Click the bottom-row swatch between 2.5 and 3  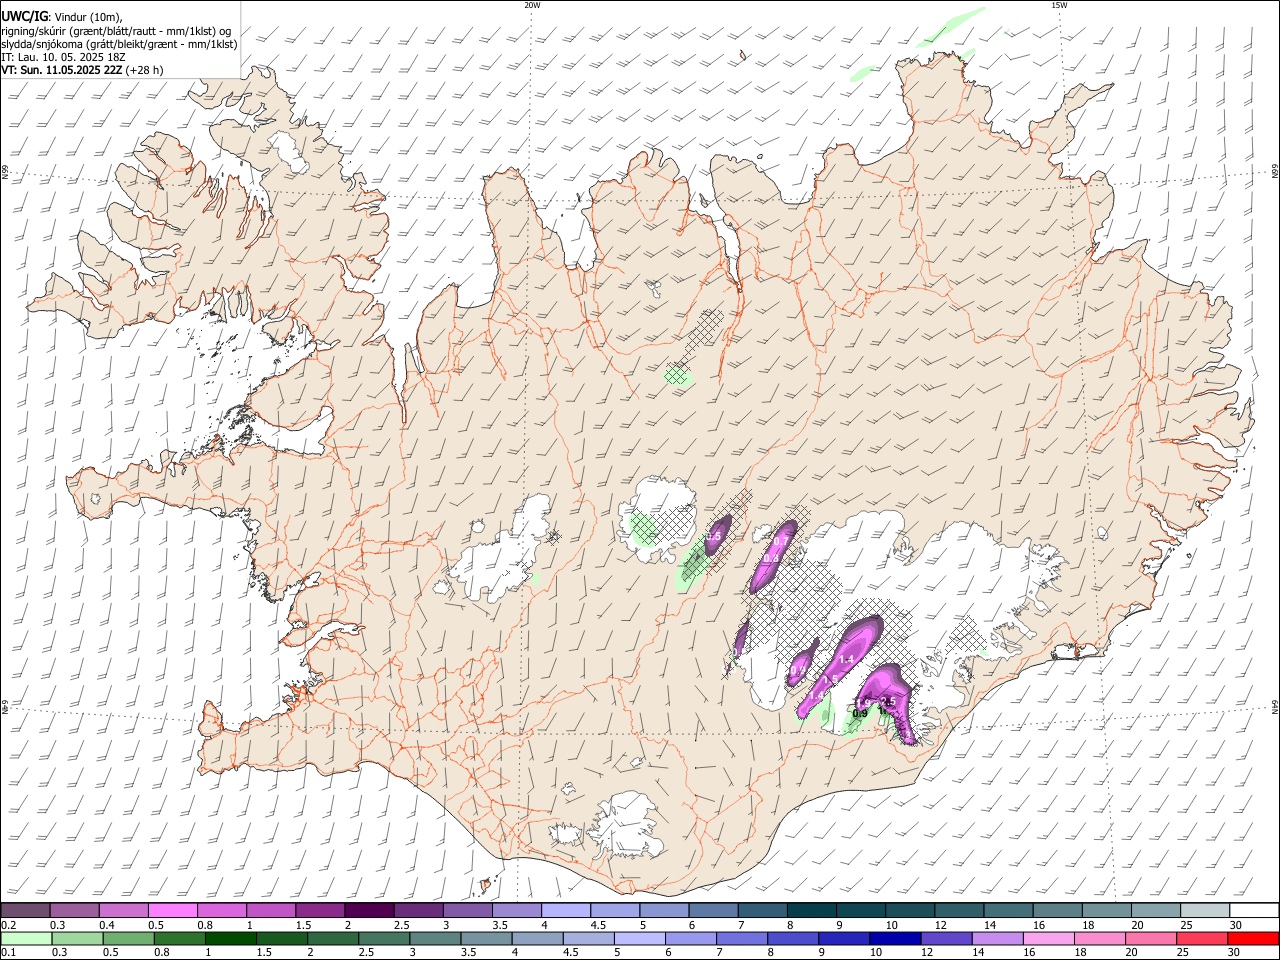384,938
